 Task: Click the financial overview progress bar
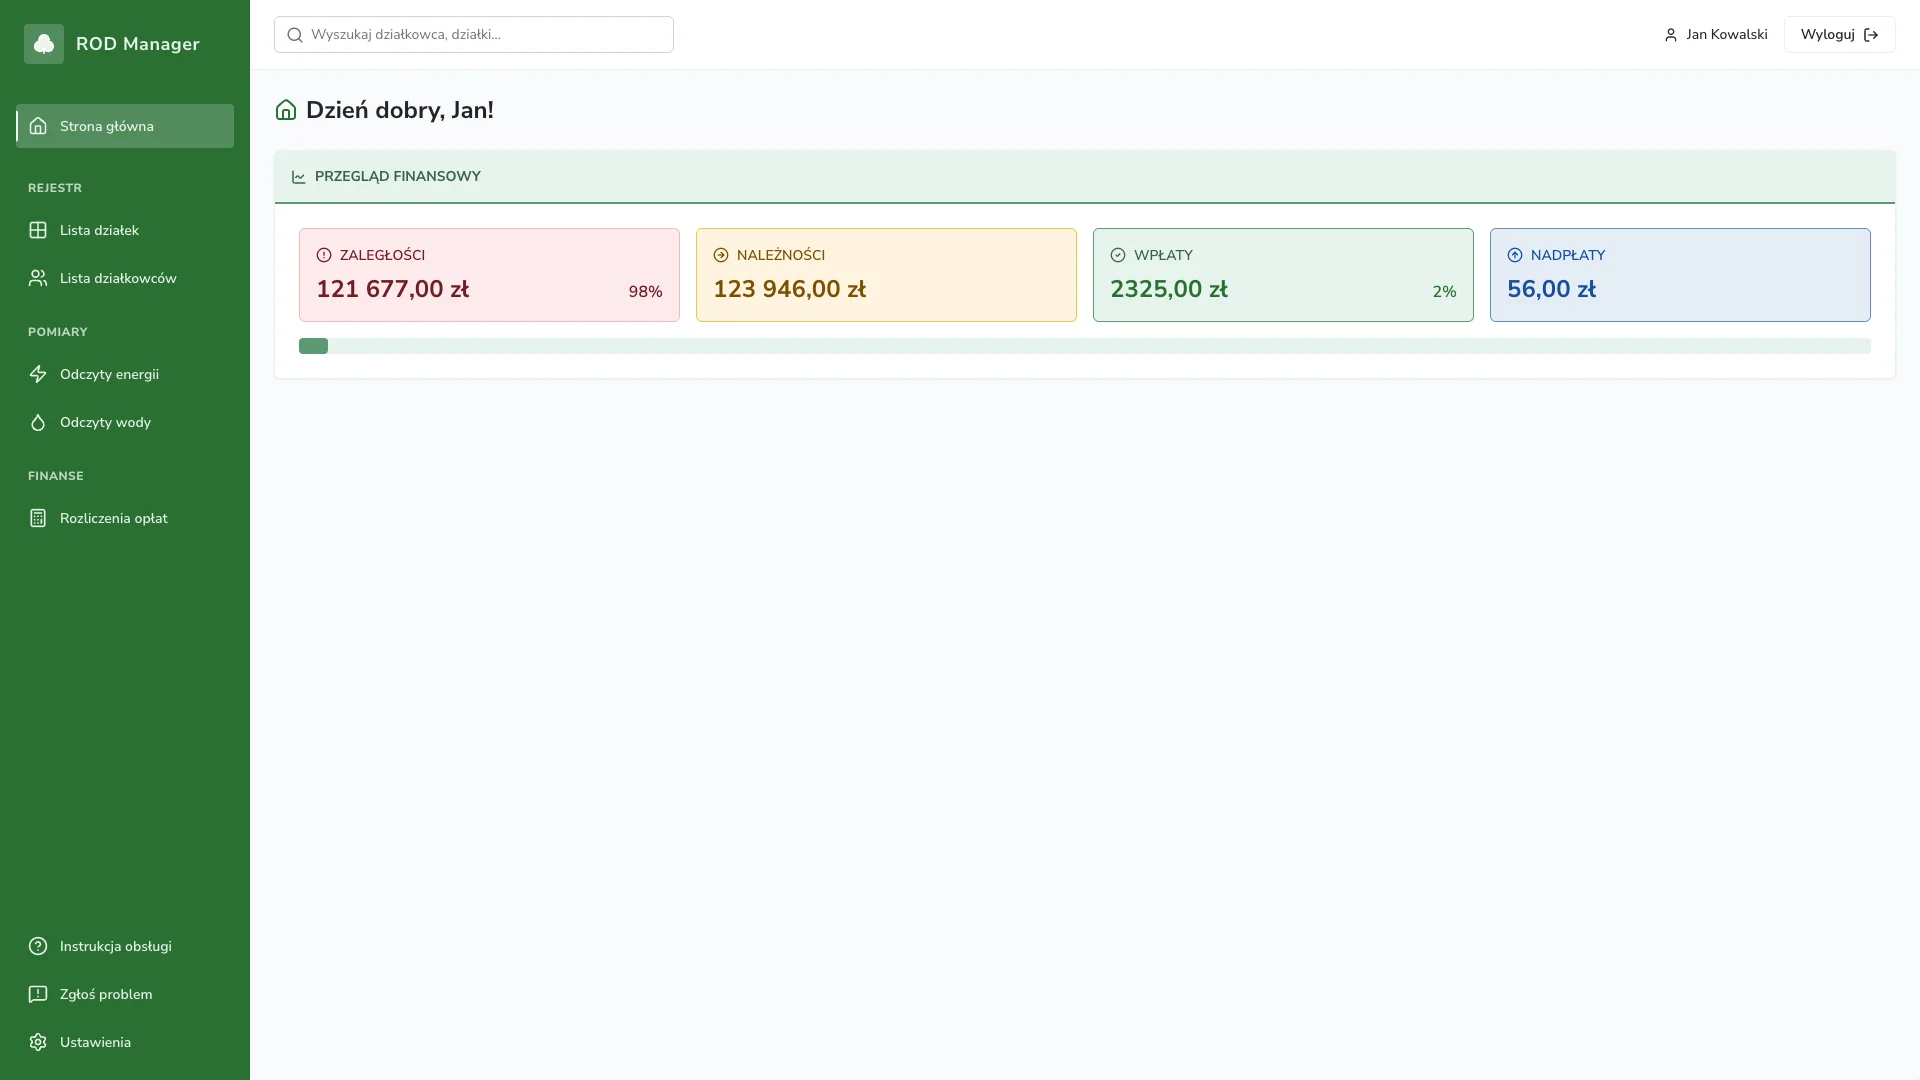pos(1084,346)
